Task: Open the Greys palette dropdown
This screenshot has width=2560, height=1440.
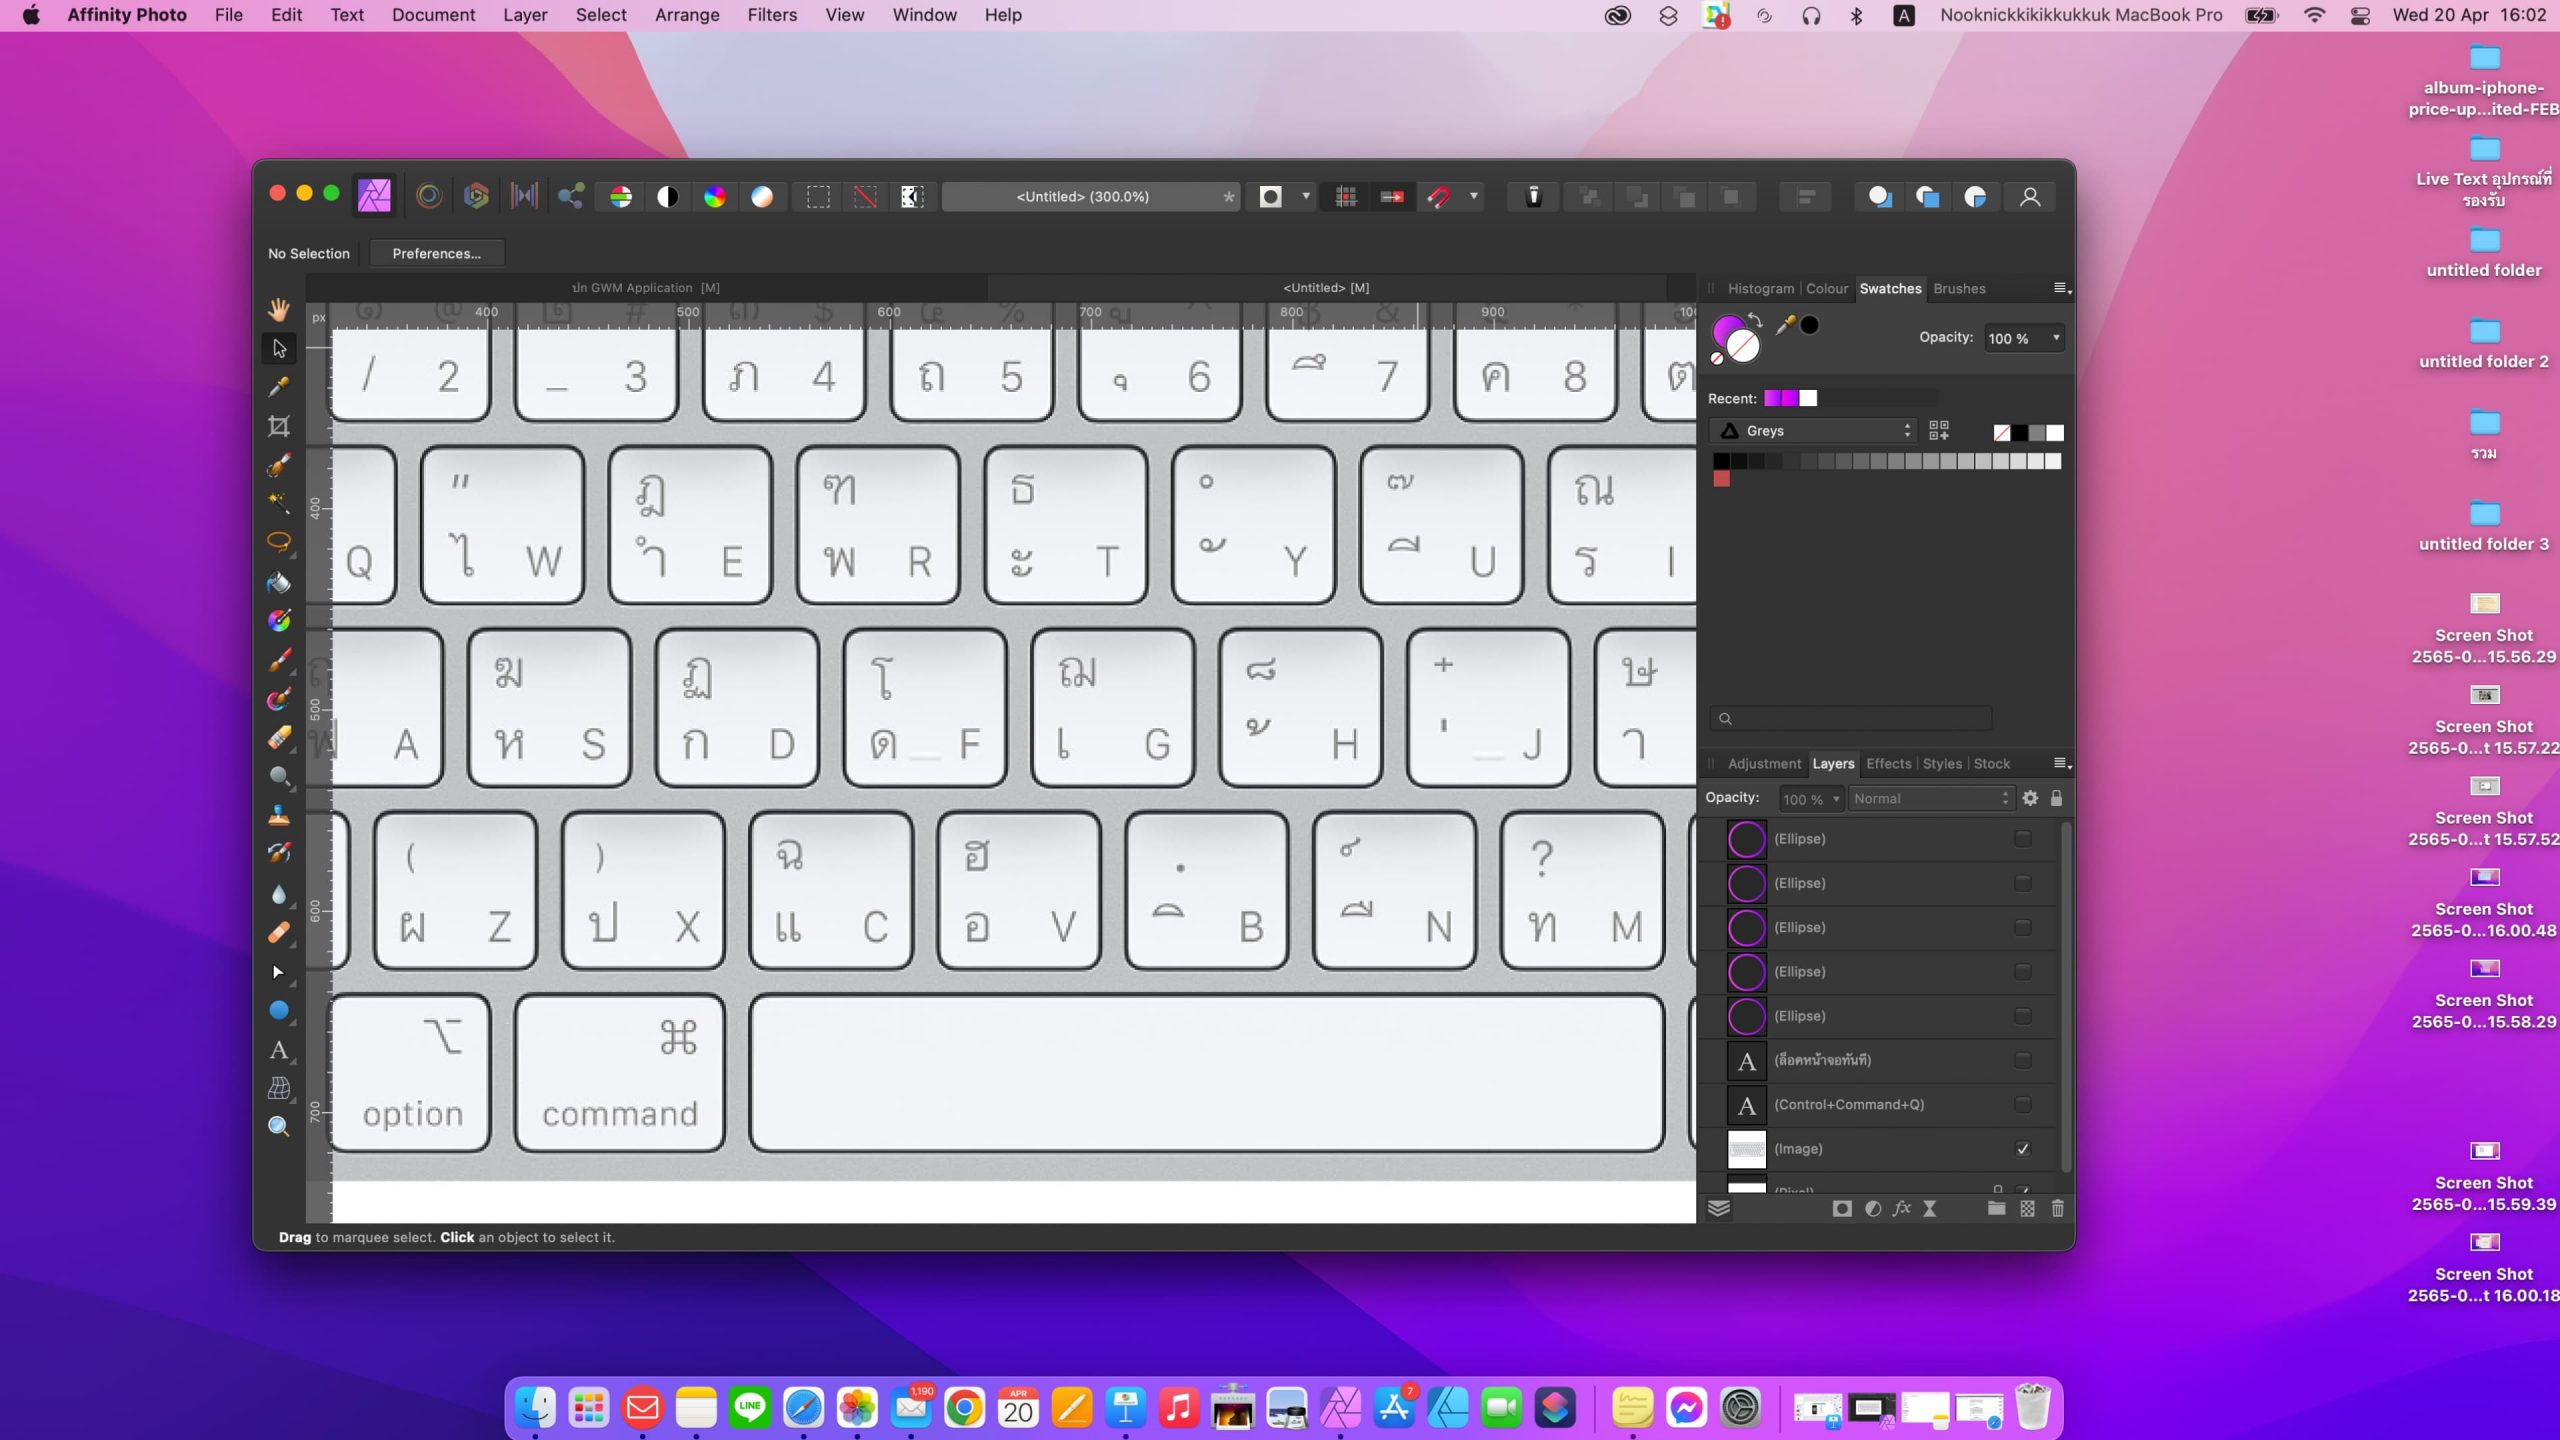Action: 1814,431
